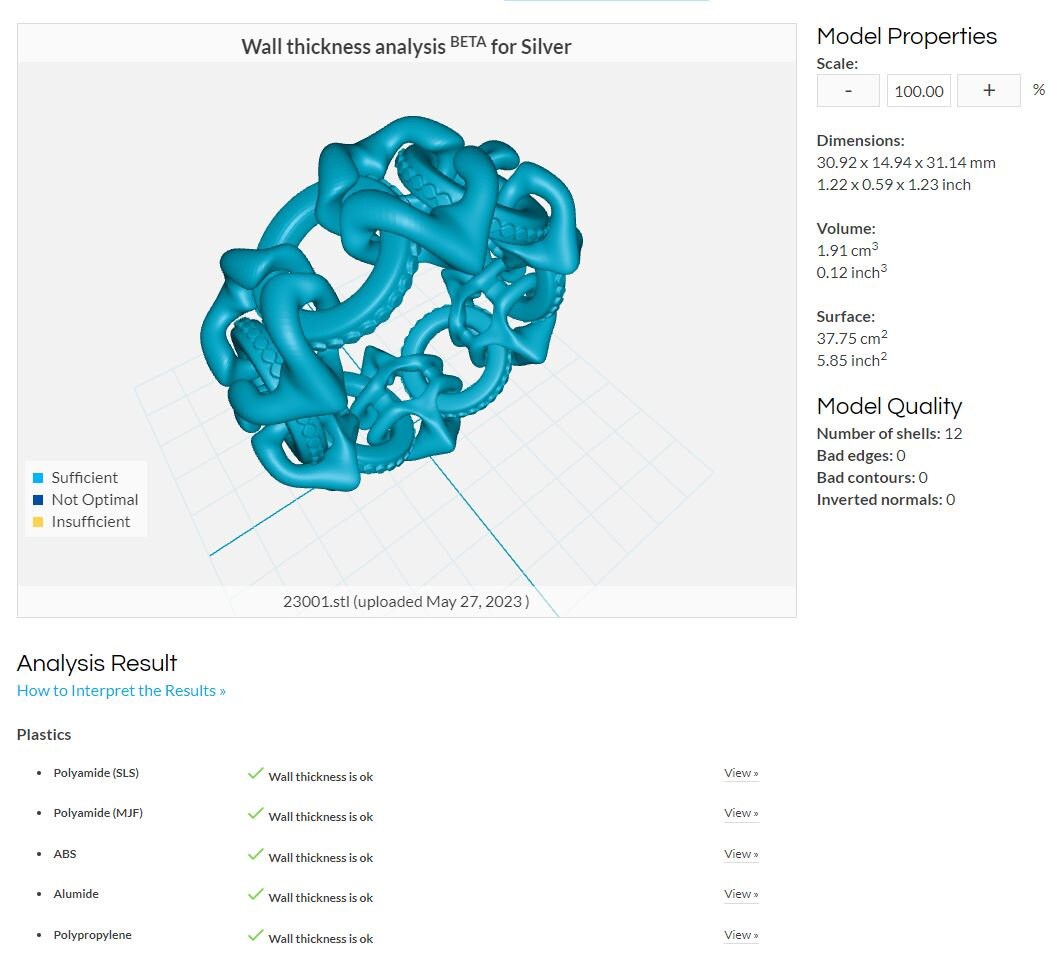Click the green checkmark beside Polyamide (MJF)
This screenshot has height=954, width=1051.
pyautogui.click(x=255, y=813)
